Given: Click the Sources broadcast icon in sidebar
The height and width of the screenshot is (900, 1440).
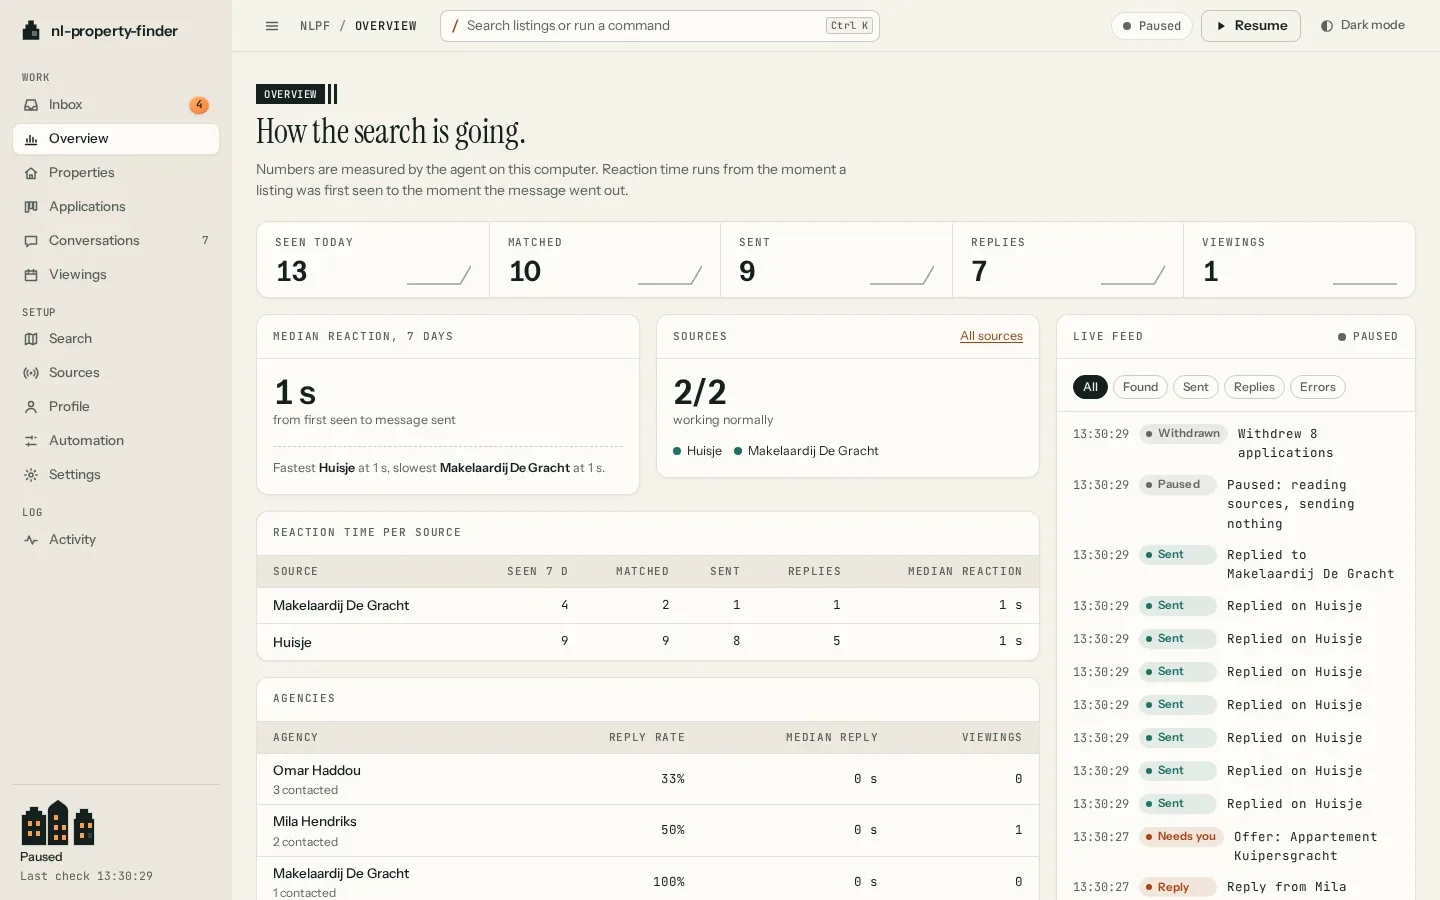Looking at the screenshot, I should point(31,373).
